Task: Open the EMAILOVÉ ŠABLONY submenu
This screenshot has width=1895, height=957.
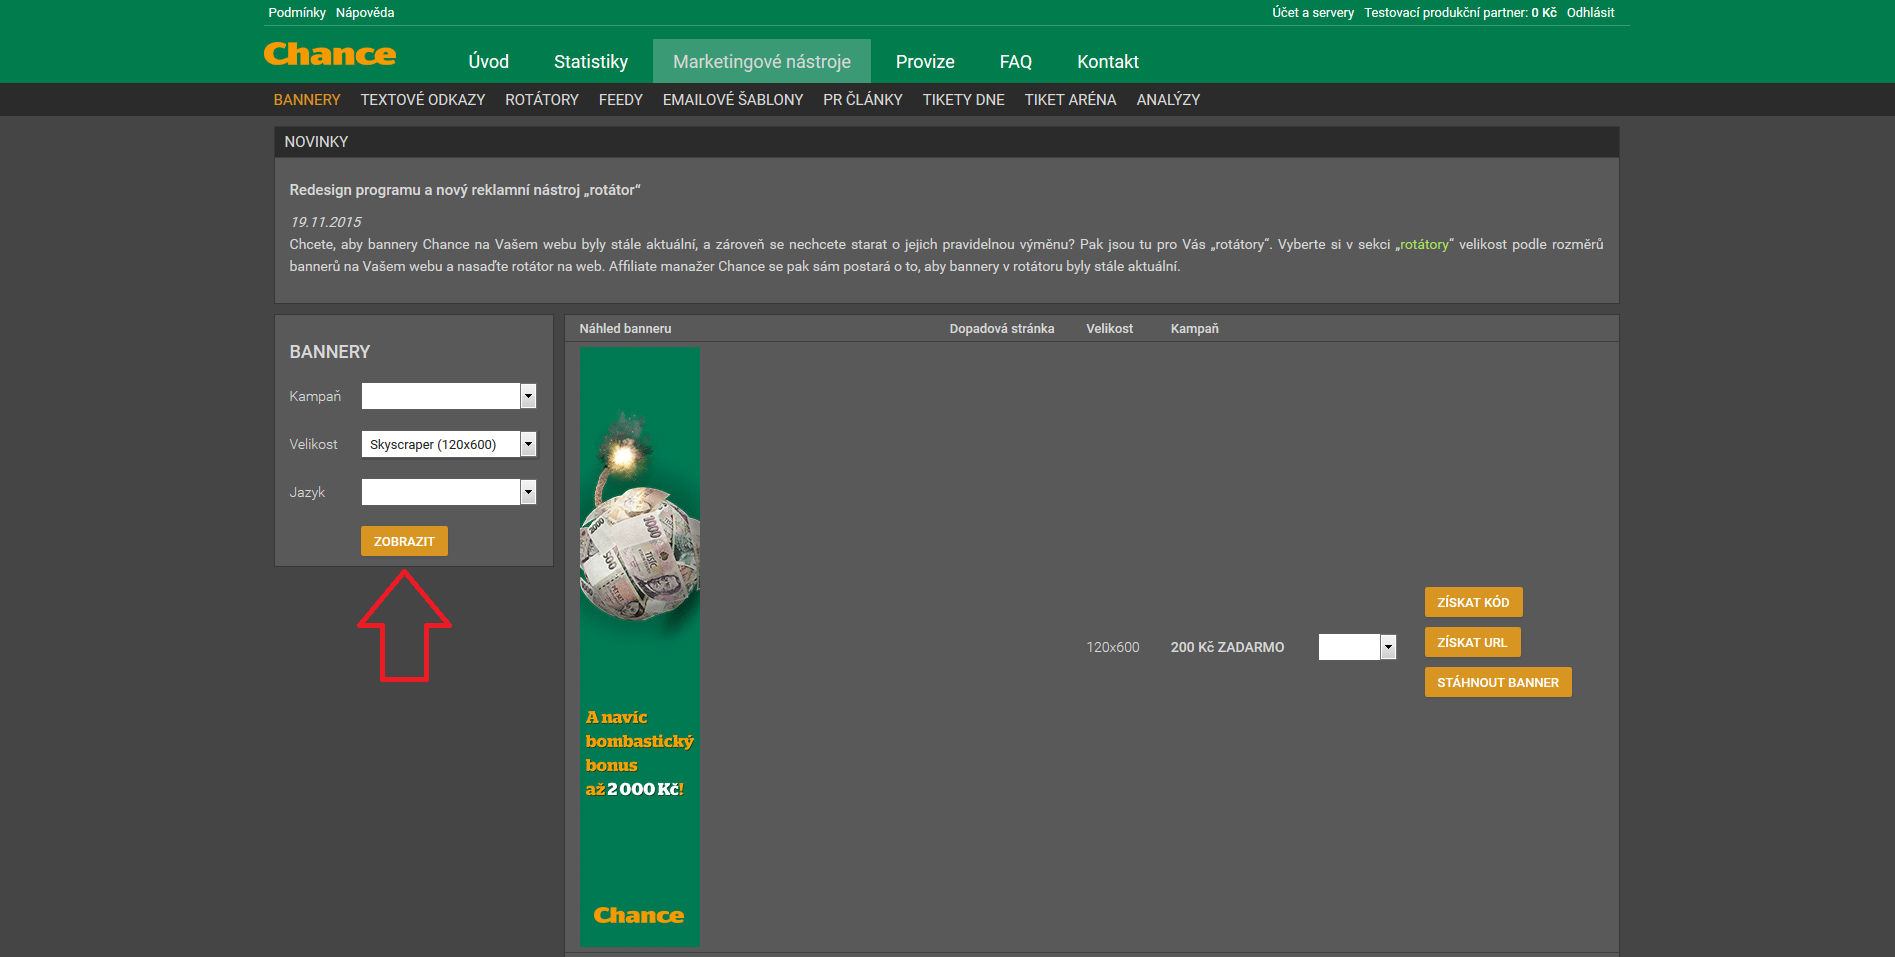Action: [x=733, y=100]
